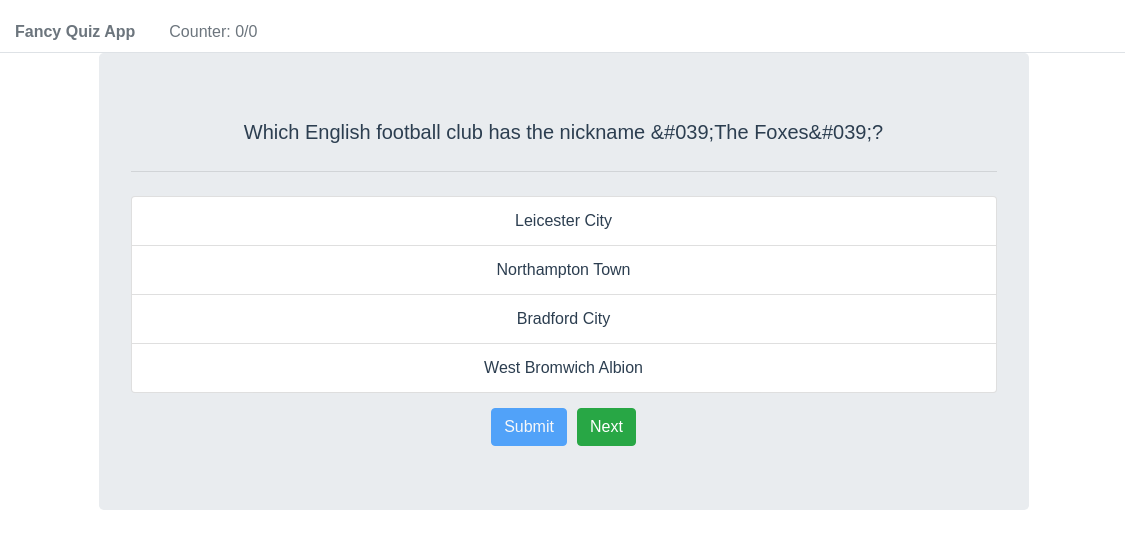Select West Bromwich Albion answer

click(563, 368)
